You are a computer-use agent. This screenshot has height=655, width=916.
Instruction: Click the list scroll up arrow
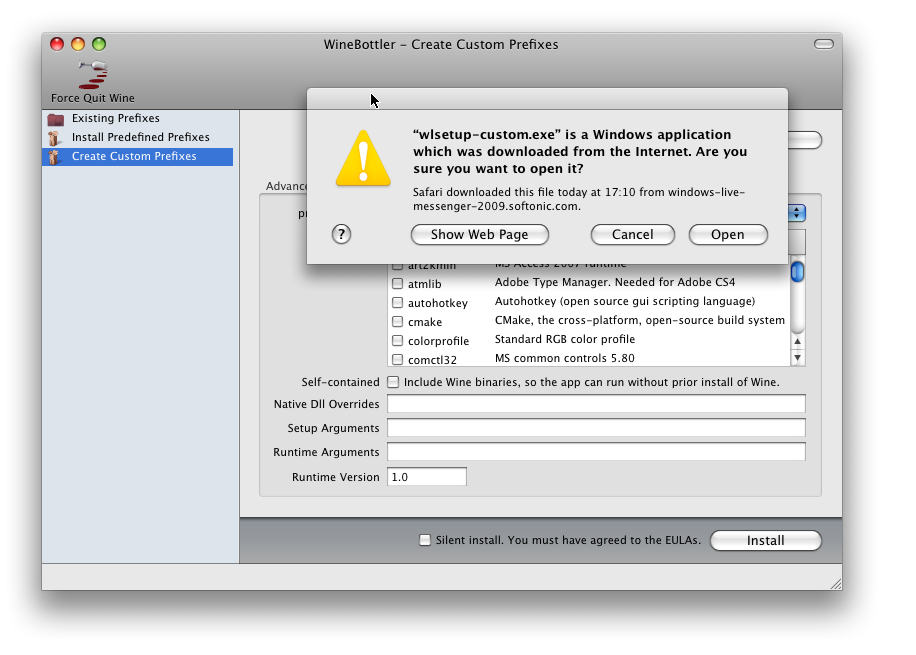click(797, 341)
